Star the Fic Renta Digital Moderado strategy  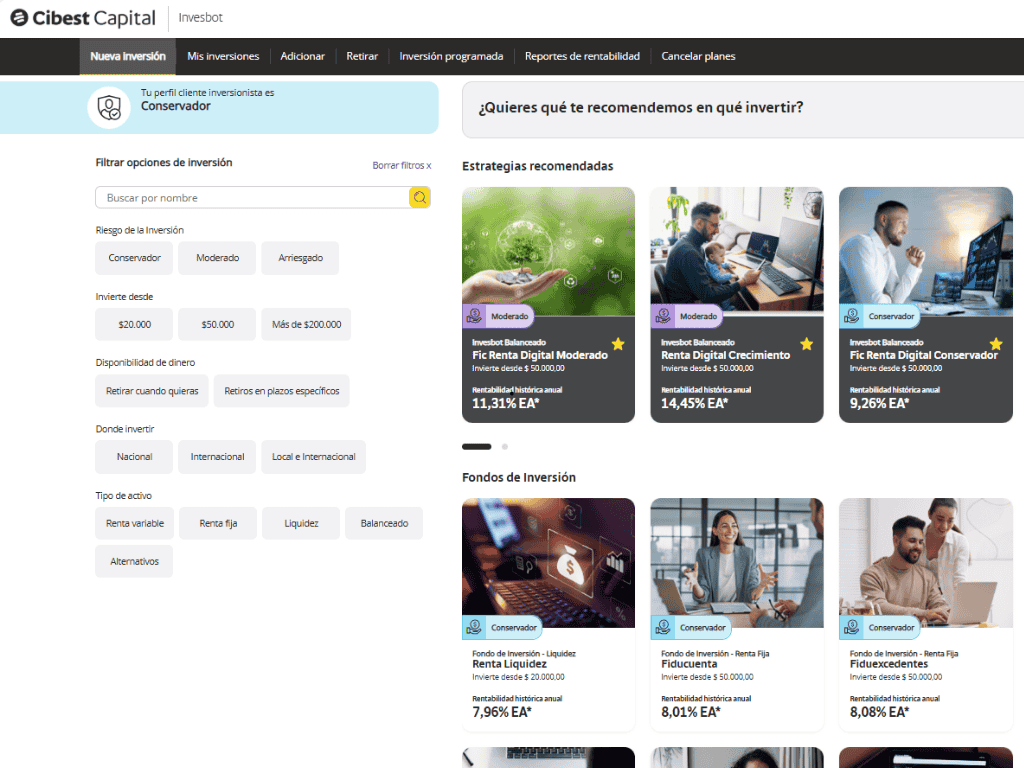coord(618,344)
